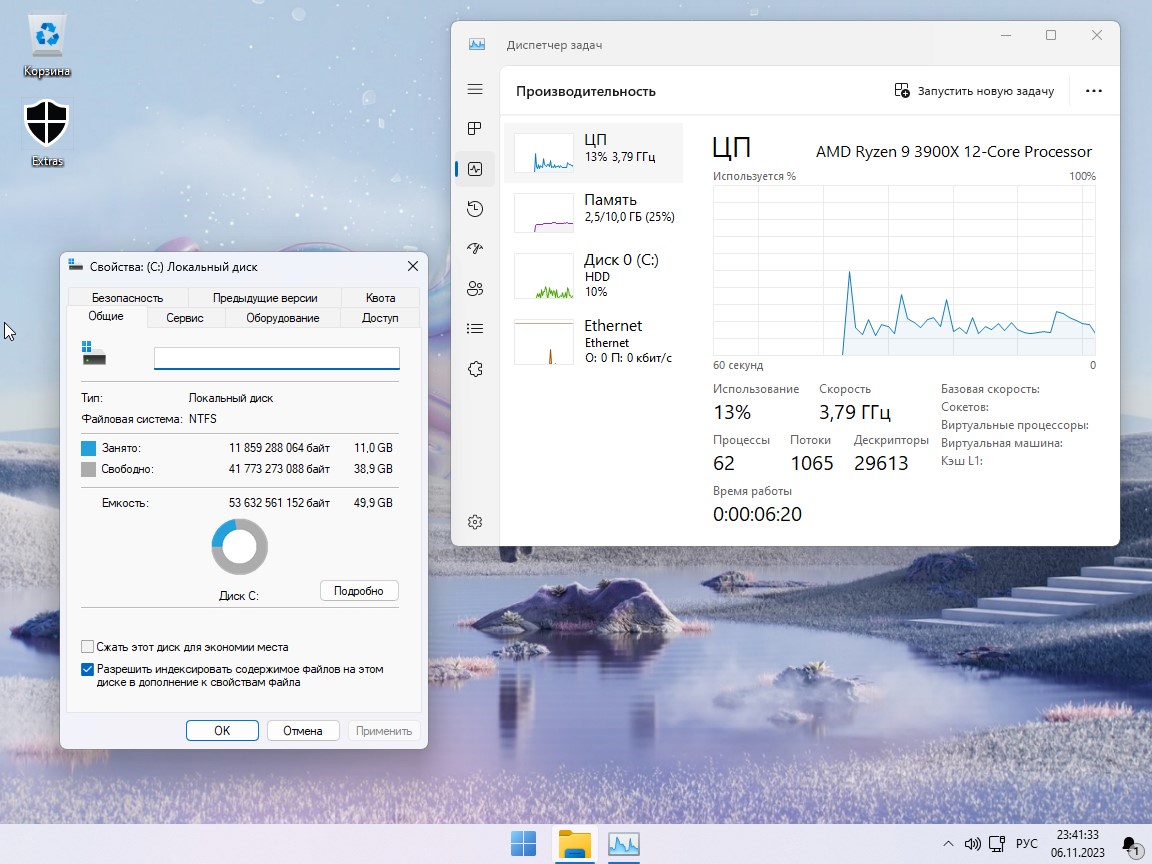1152x864 pixels.
Task: Click Дескрипторы value 29613
Action: point(881,463)
